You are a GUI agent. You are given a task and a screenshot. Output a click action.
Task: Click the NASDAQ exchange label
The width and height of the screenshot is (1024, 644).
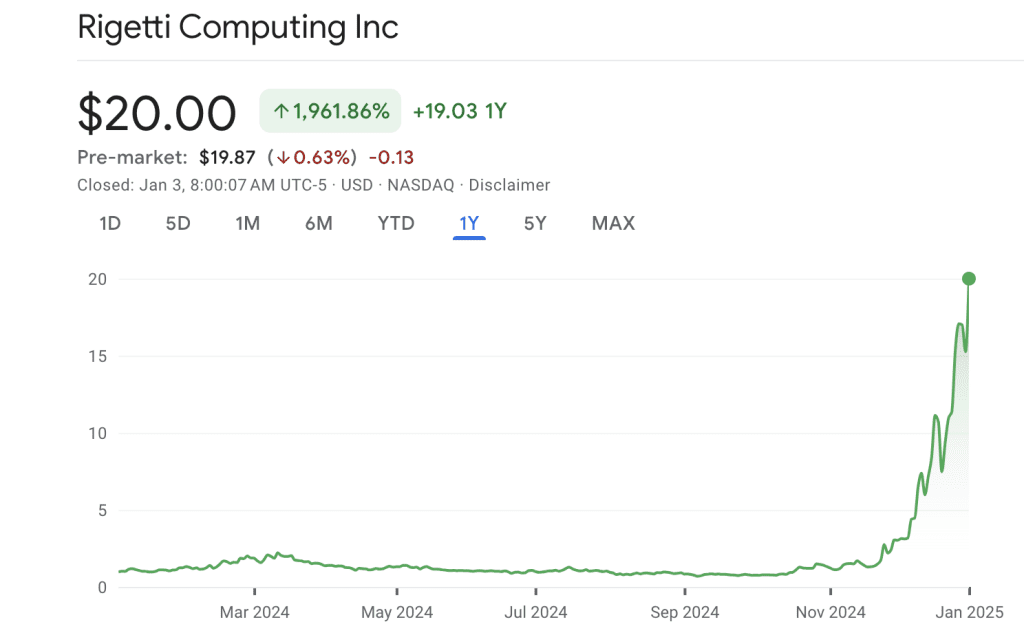pyautogui.click(x=420, y=185)
